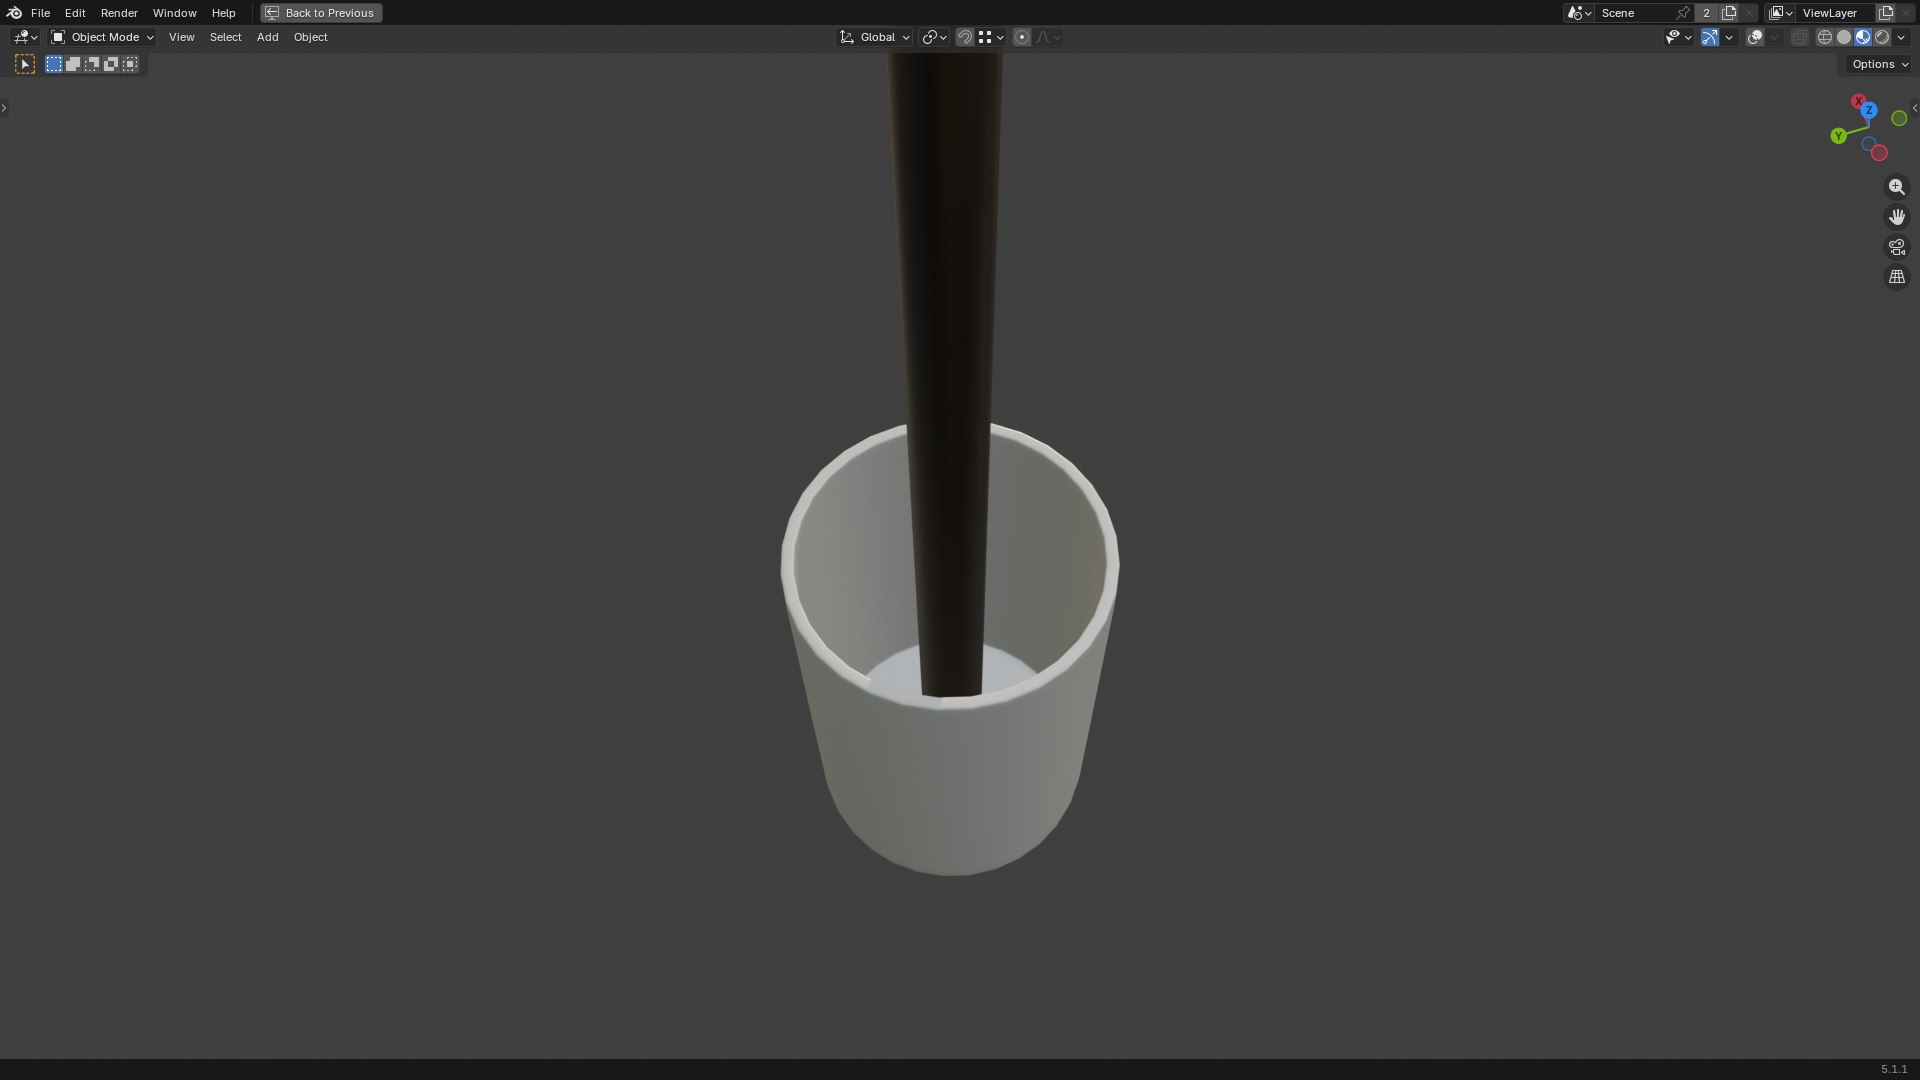This screenshot has width=1920, height=1080.
Task: Click Back to Previous button
Action: 321,13
